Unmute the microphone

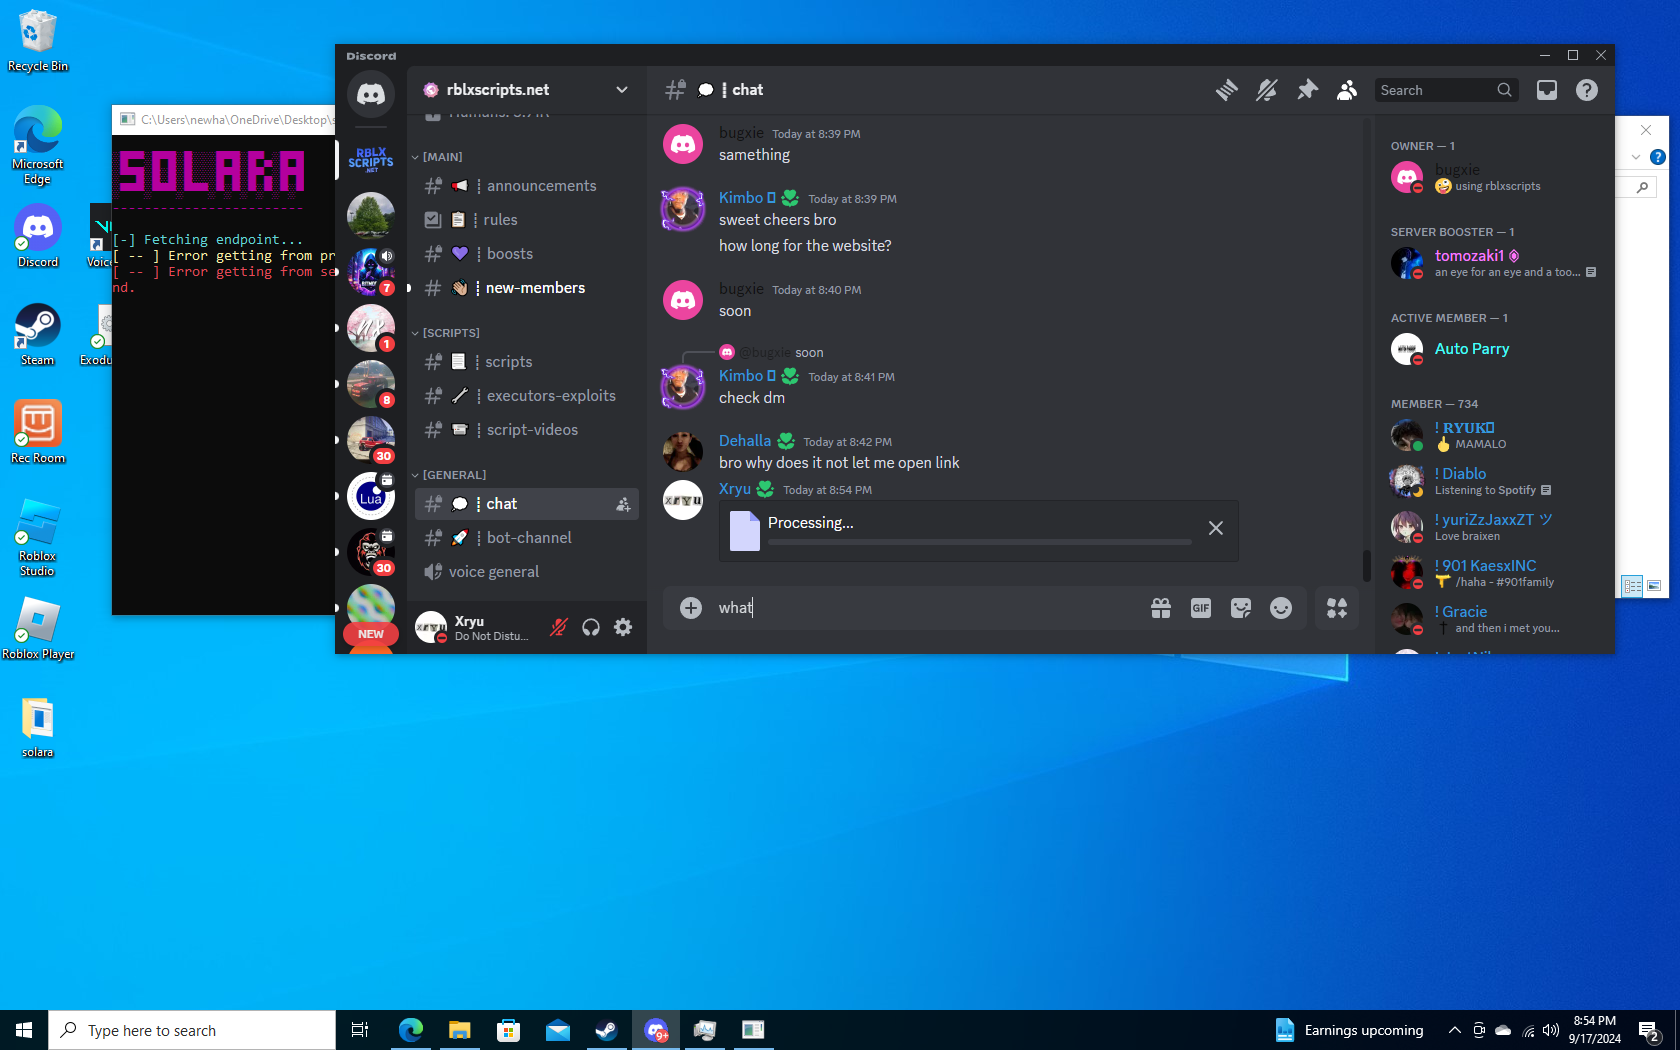click(559, 627)
